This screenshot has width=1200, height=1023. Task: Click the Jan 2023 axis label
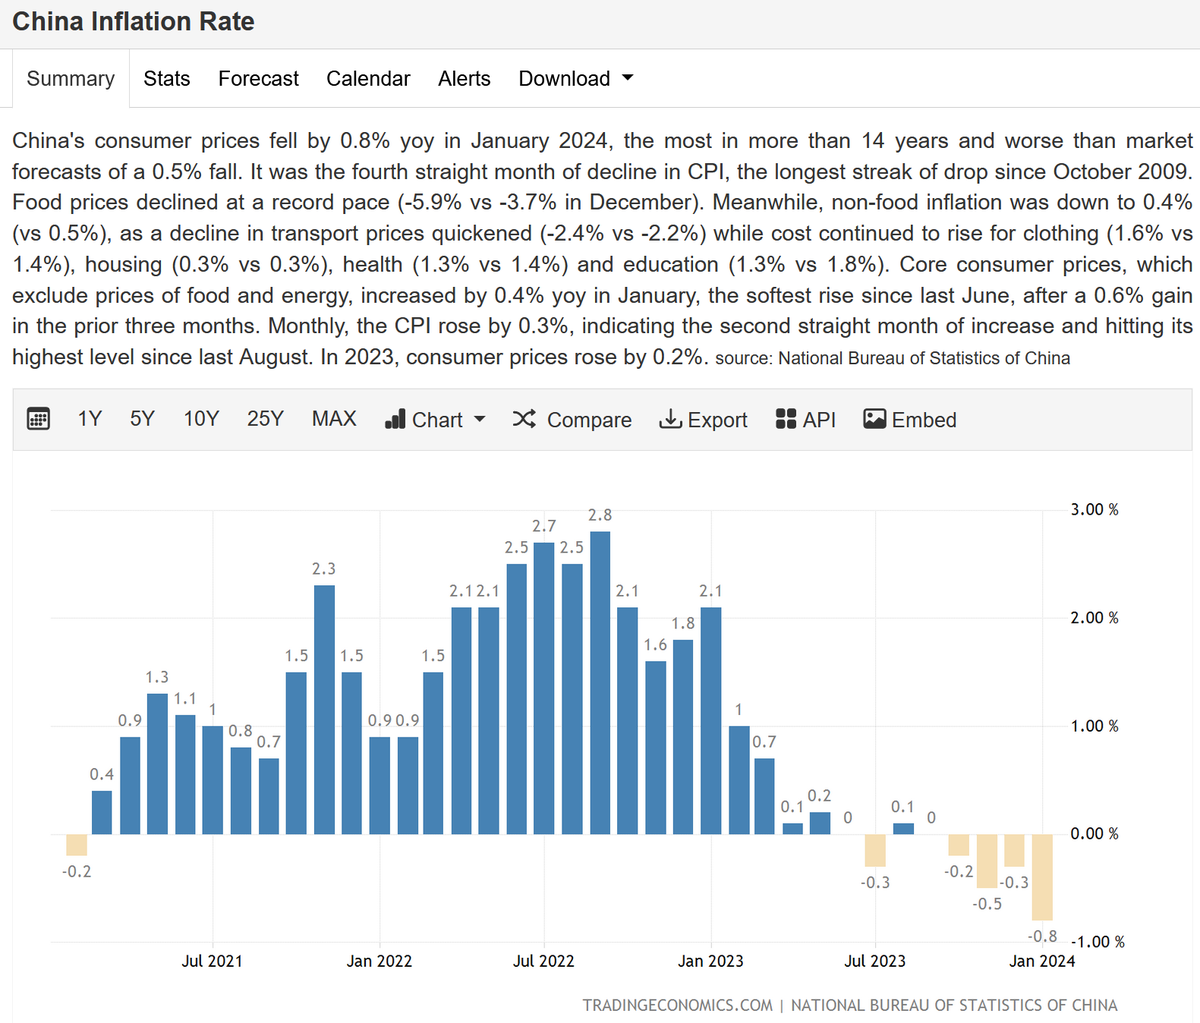click(x=711, y=961)
